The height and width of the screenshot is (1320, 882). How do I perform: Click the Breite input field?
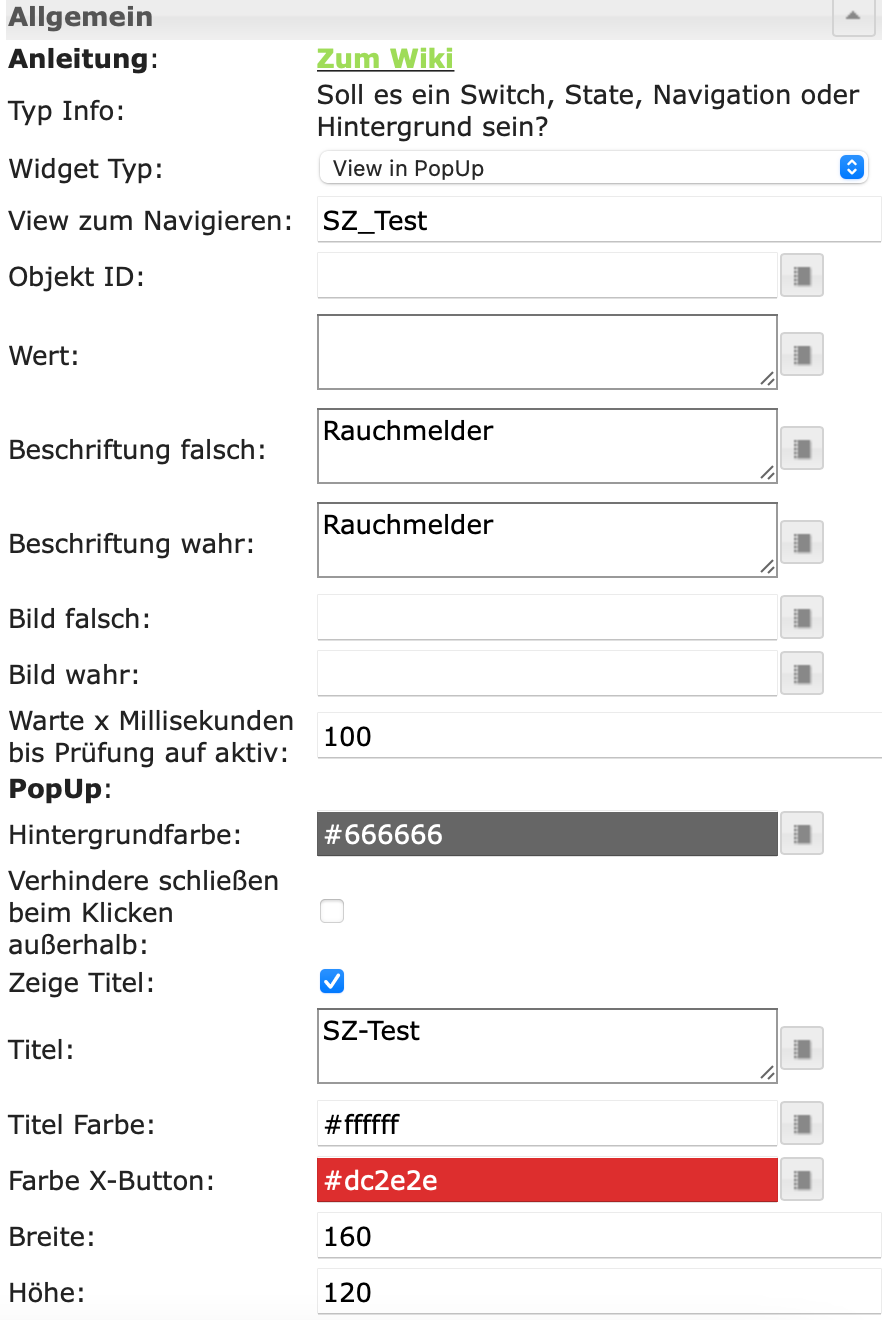coord(598,1237)
